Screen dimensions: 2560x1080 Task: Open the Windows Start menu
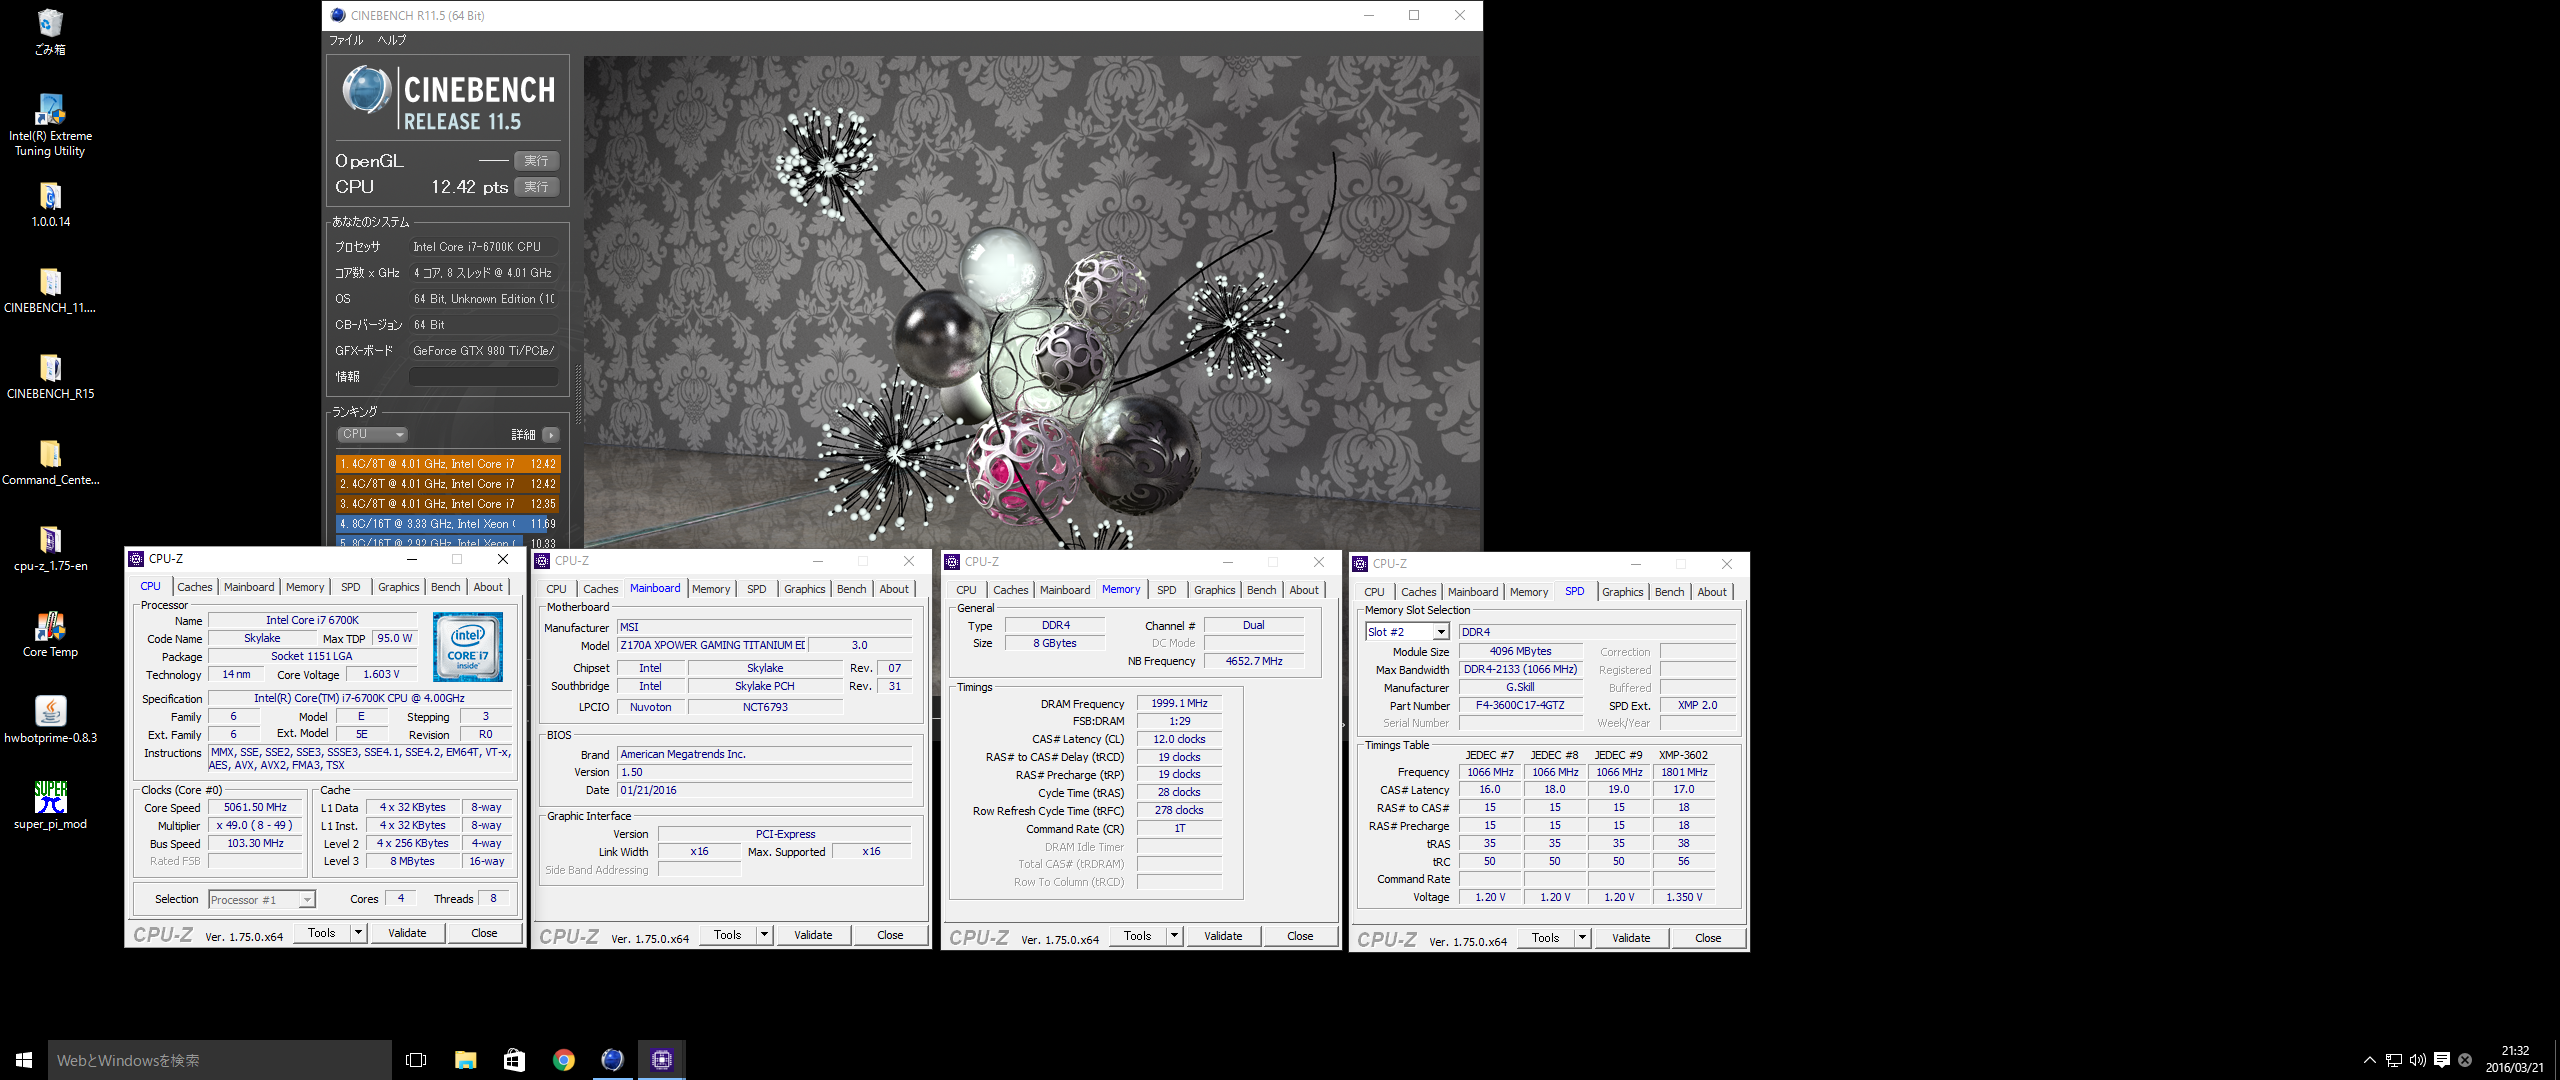click(24, 1060)
